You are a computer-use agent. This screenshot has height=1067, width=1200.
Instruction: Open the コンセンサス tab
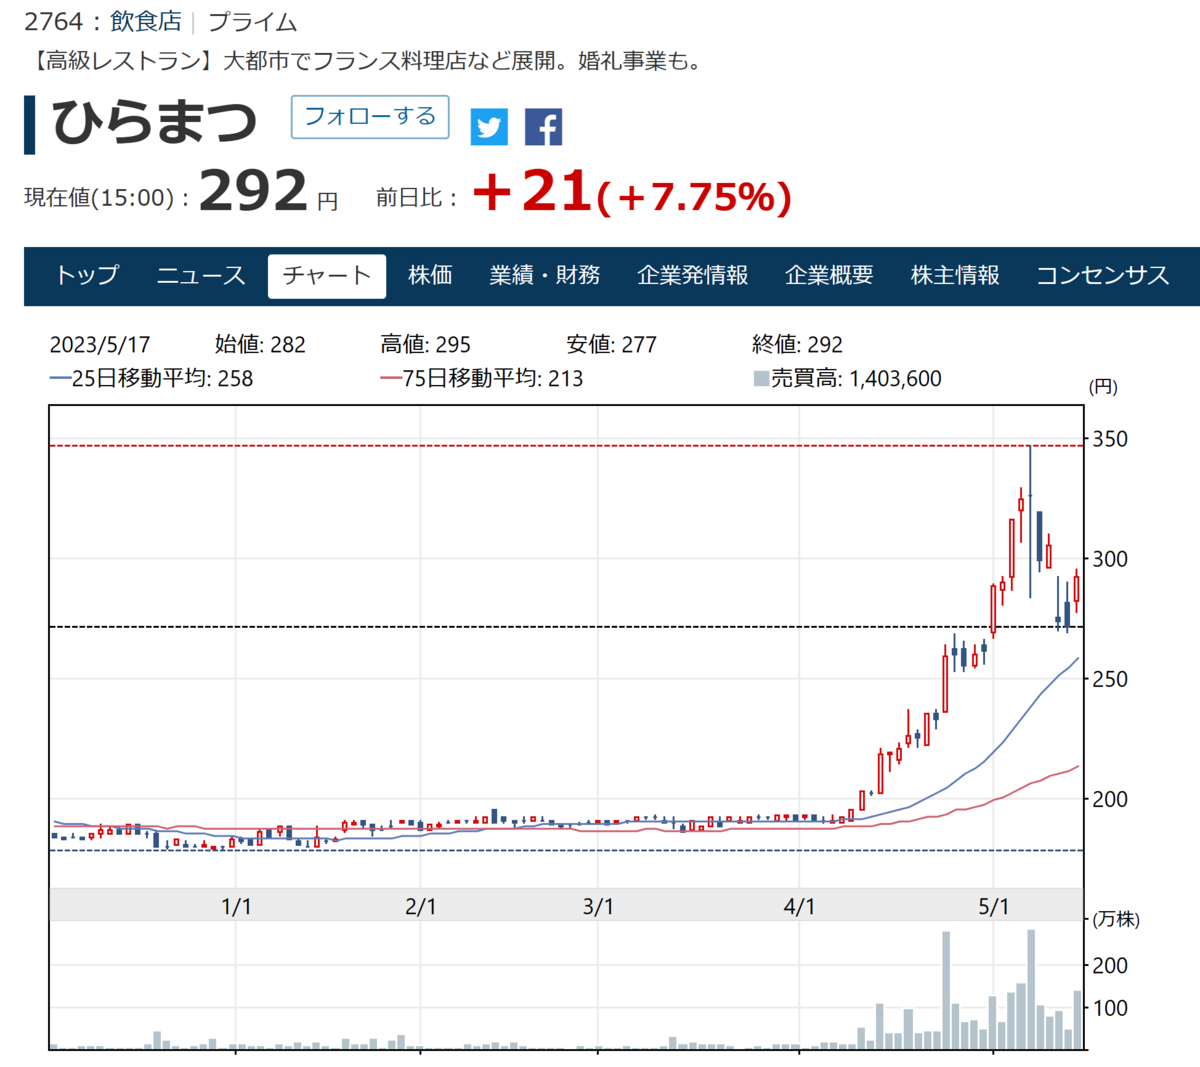[x=1103, y=275]
